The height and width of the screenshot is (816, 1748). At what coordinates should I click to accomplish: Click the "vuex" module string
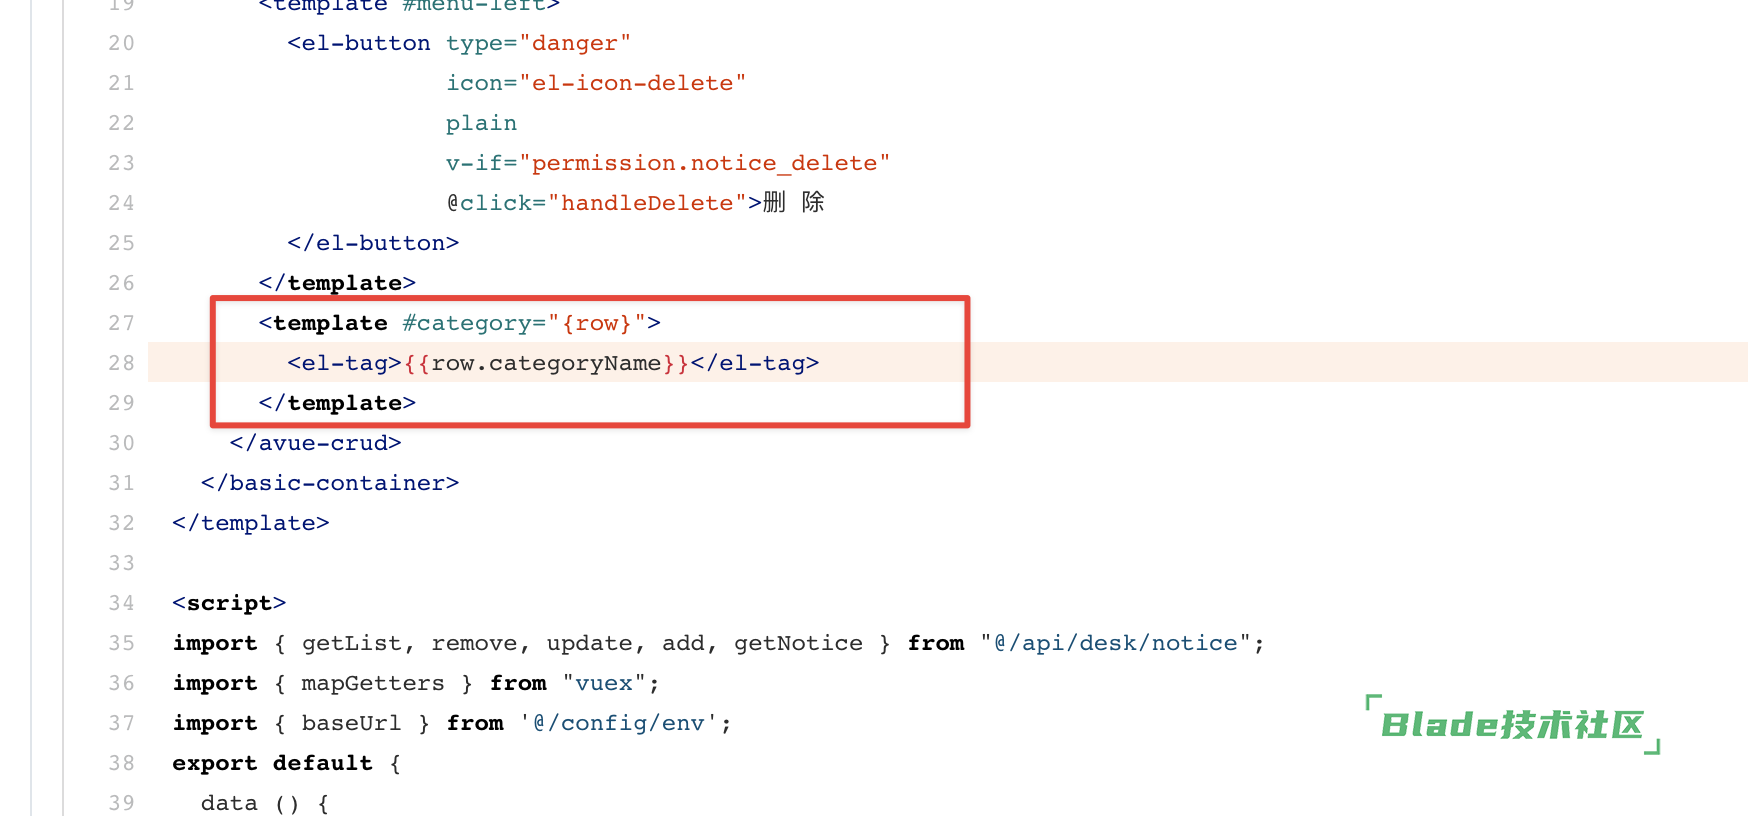(604, 683)
